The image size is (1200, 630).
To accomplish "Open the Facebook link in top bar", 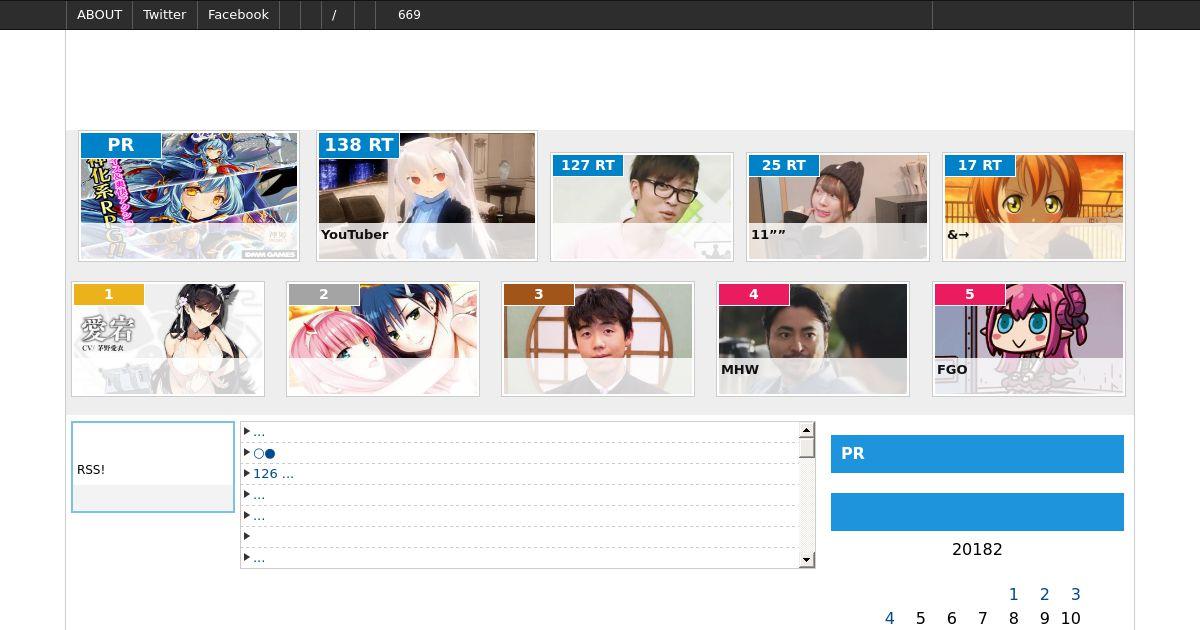I will (x=238, y=15).
